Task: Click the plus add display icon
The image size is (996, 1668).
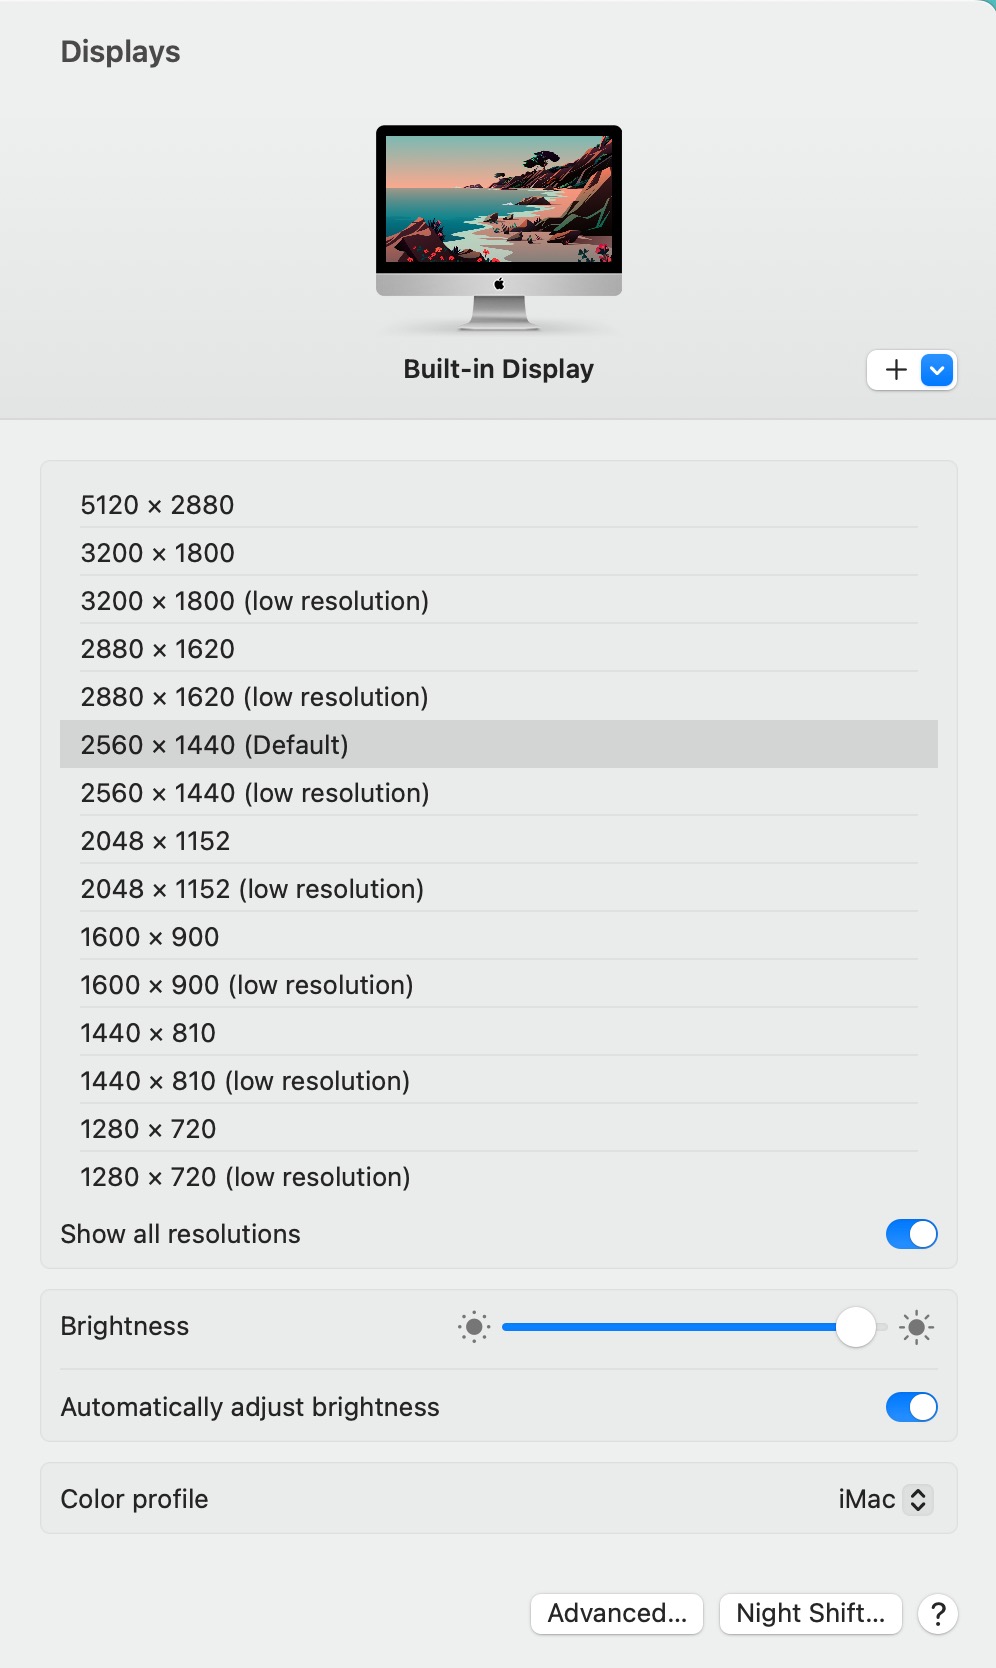Action: [x=896, y=370]
